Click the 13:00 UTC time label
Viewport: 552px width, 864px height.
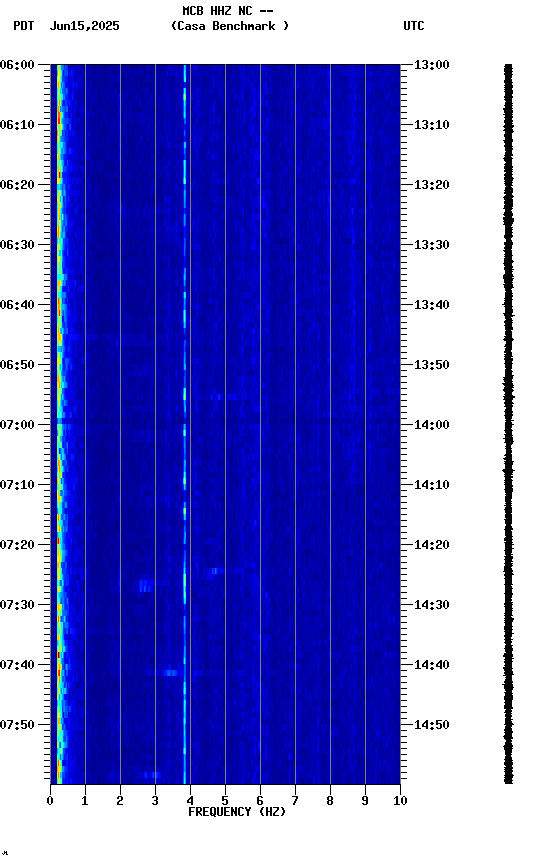[432, 65]
